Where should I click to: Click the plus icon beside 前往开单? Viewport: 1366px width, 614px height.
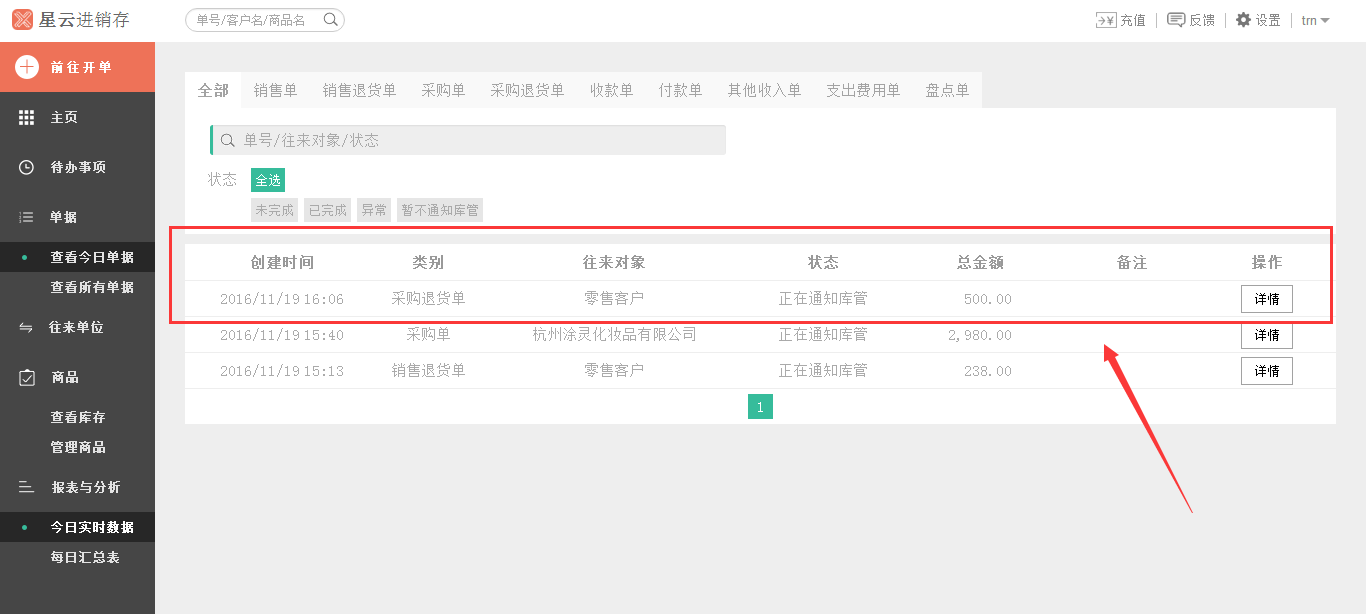[27, 67]
